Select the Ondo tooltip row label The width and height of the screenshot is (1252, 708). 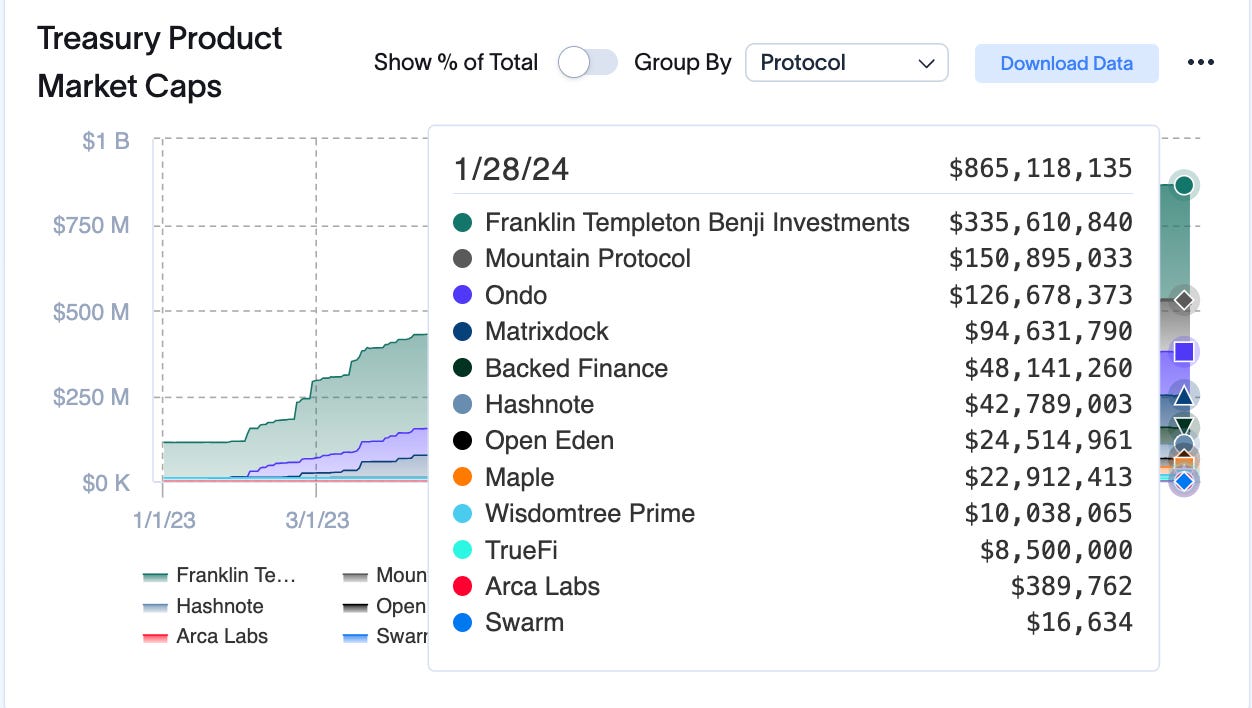[516, 295]
